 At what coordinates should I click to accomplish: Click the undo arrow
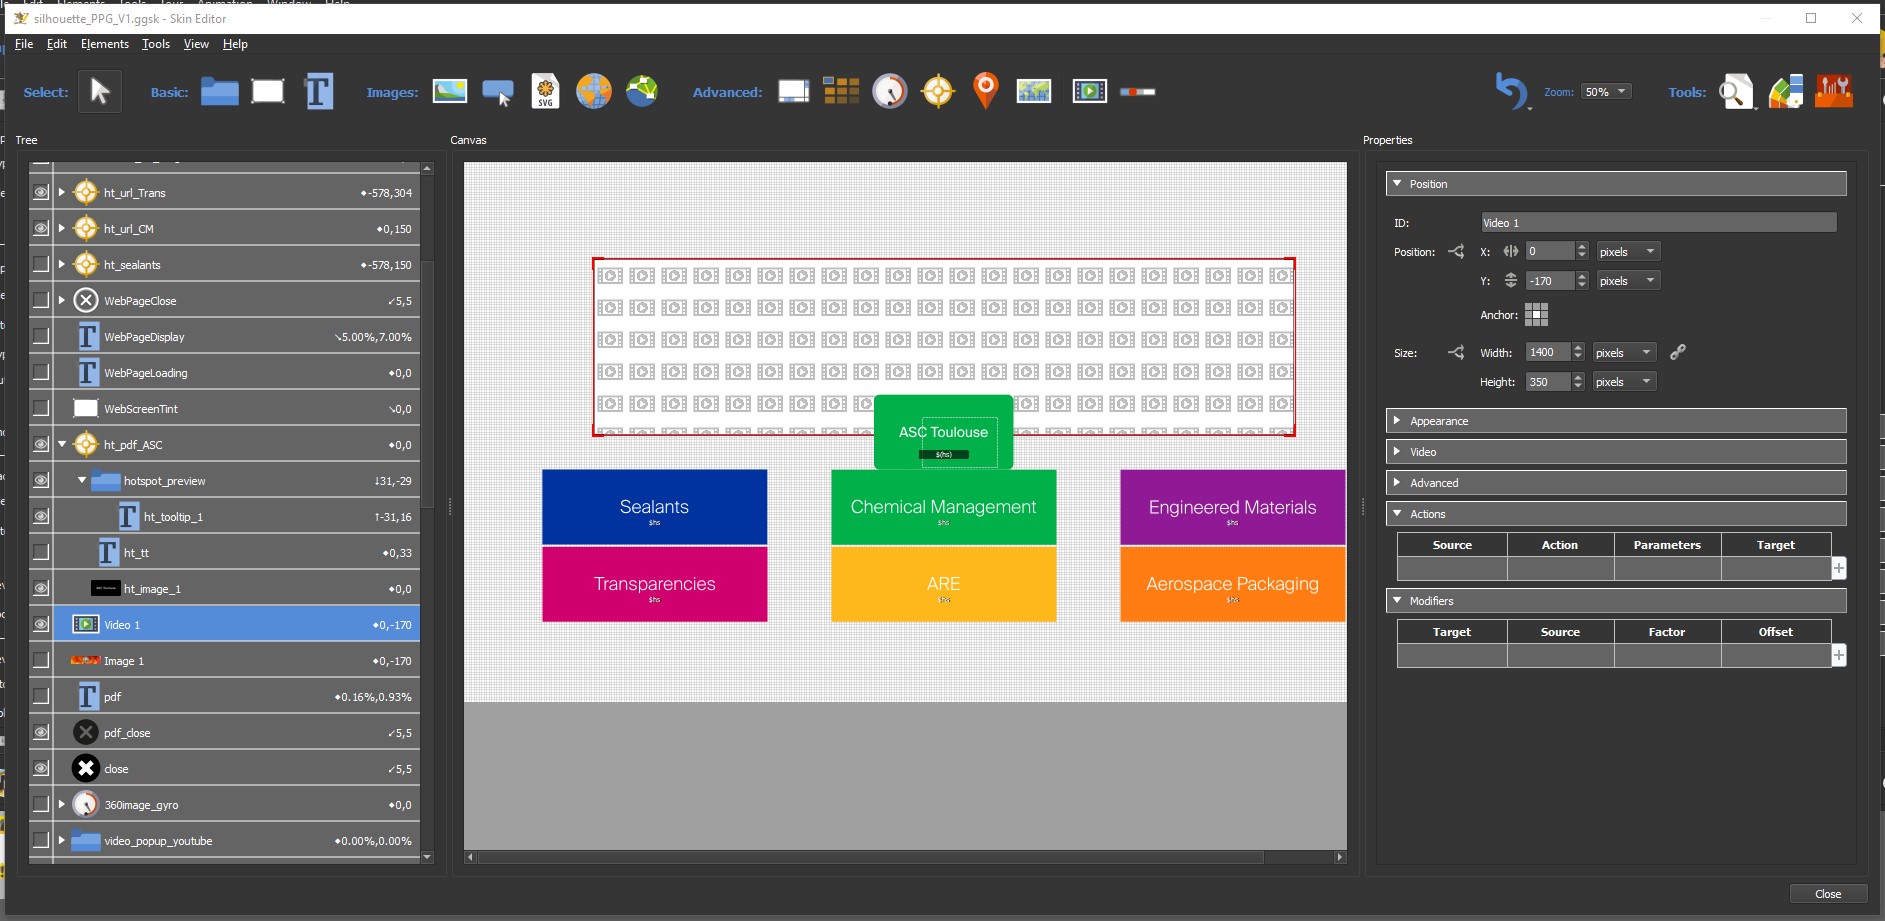coord(1511,91)
